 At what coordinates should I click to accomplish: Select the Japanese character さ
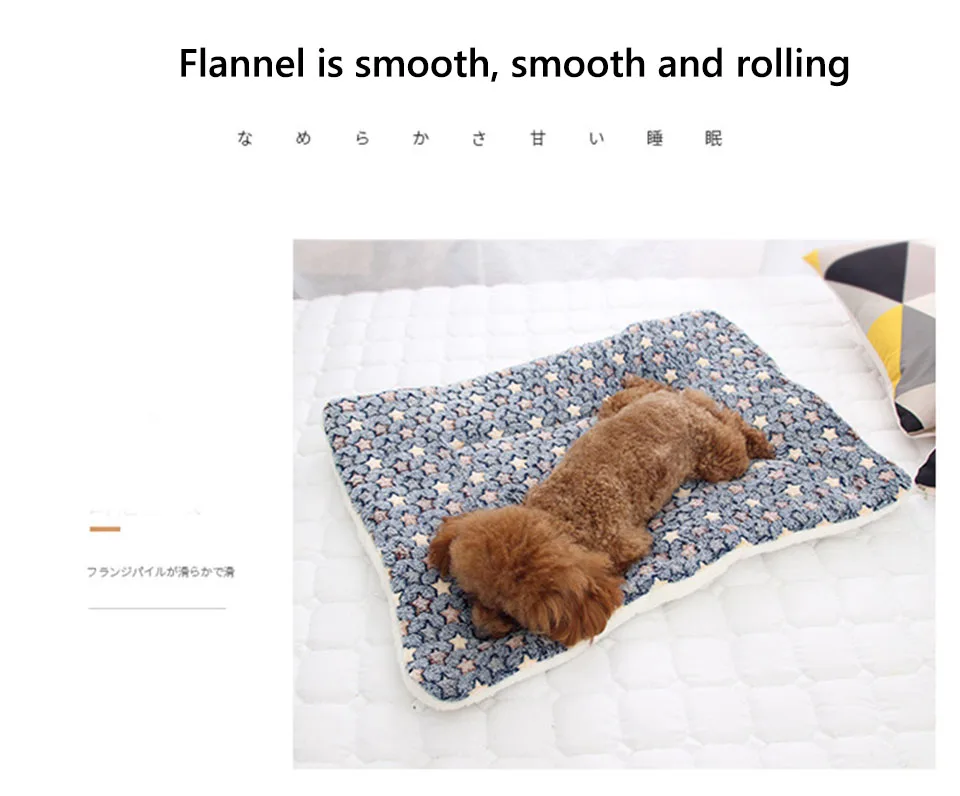tap(479, 138)
